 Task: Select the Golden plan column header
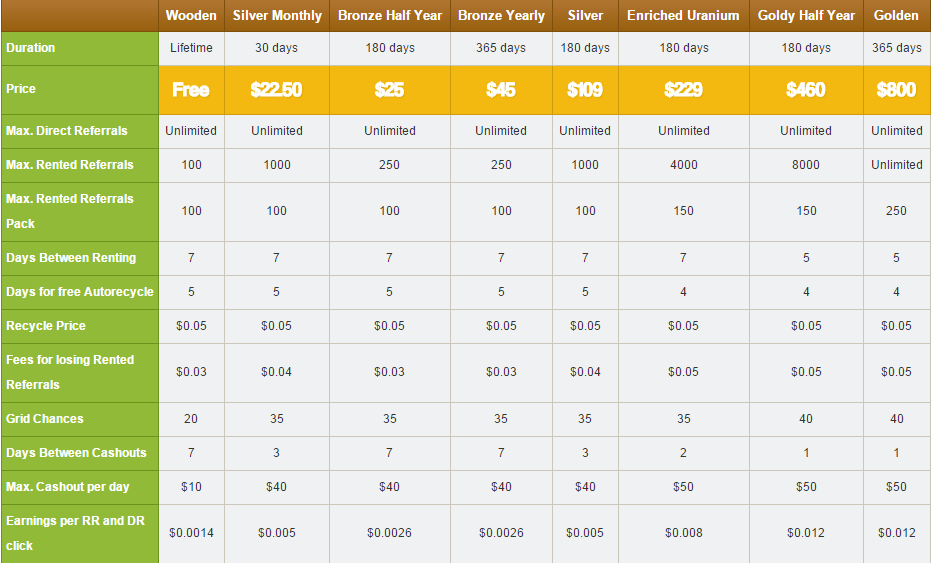click(897, 15)
